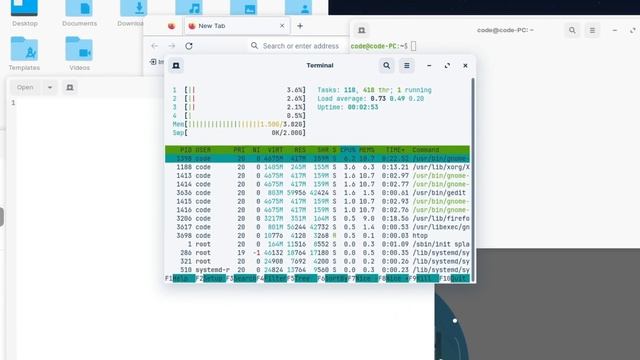Open search in code@code-PC terminal
Image resolution: width=640 pixels, height=360 pixels.
click(x=572, y=30)
